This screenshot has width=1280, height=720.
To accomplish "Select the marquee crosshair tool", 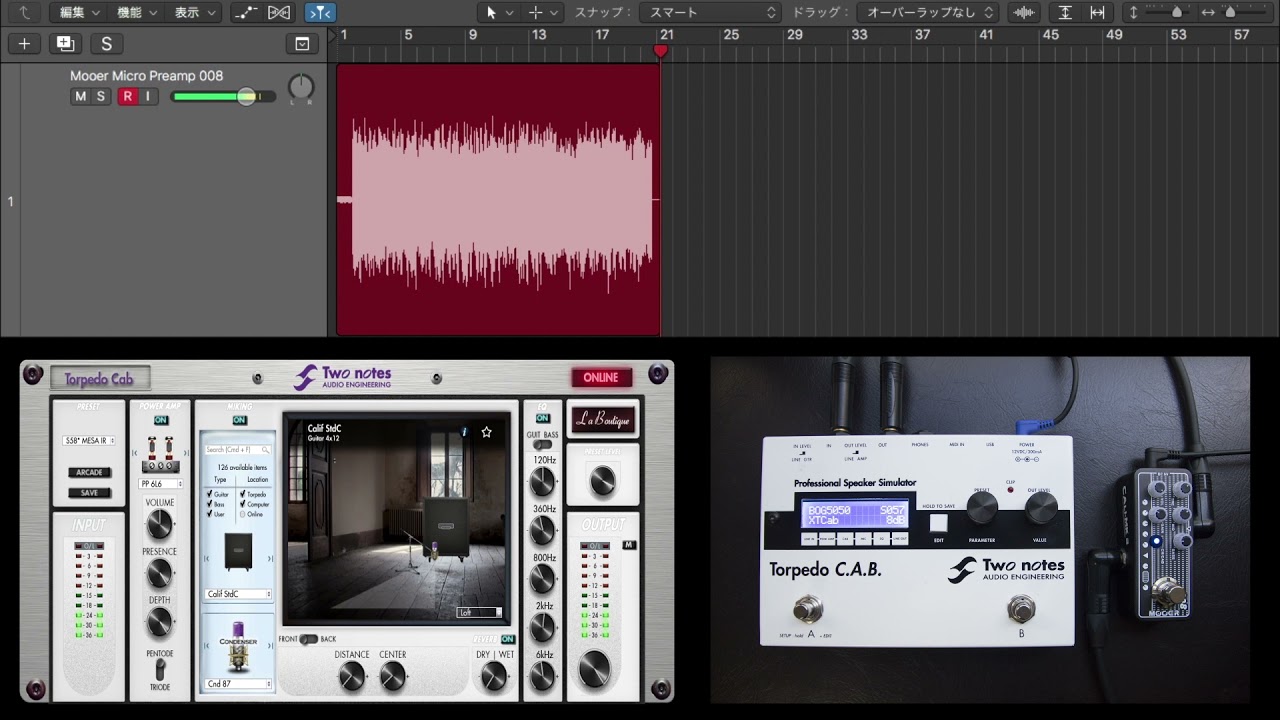I will pyautogui.click(x=535, y=12).
